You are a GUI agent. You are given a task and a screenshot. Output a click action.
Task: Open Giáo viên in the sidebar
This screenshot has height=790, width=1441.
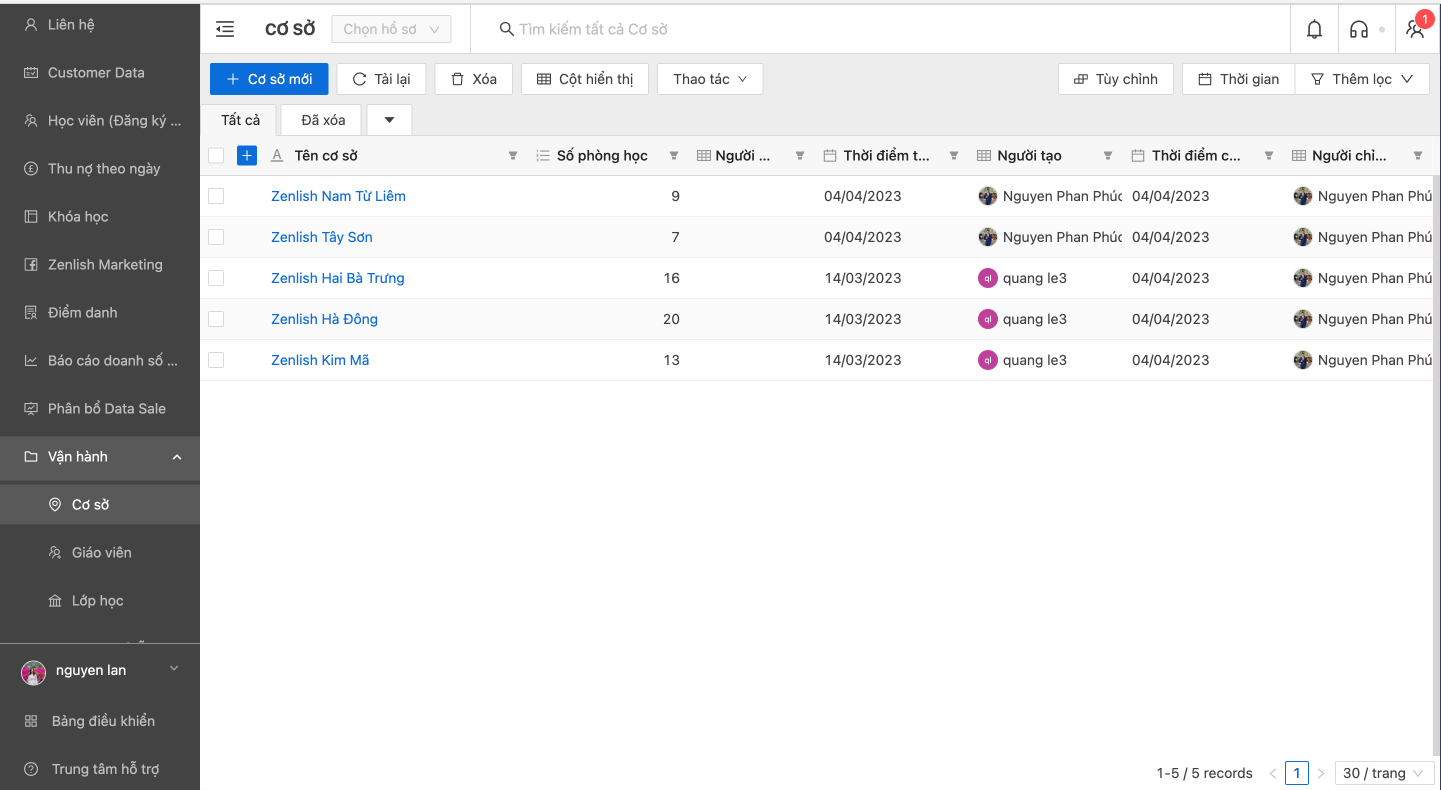[x=101, y=552]
